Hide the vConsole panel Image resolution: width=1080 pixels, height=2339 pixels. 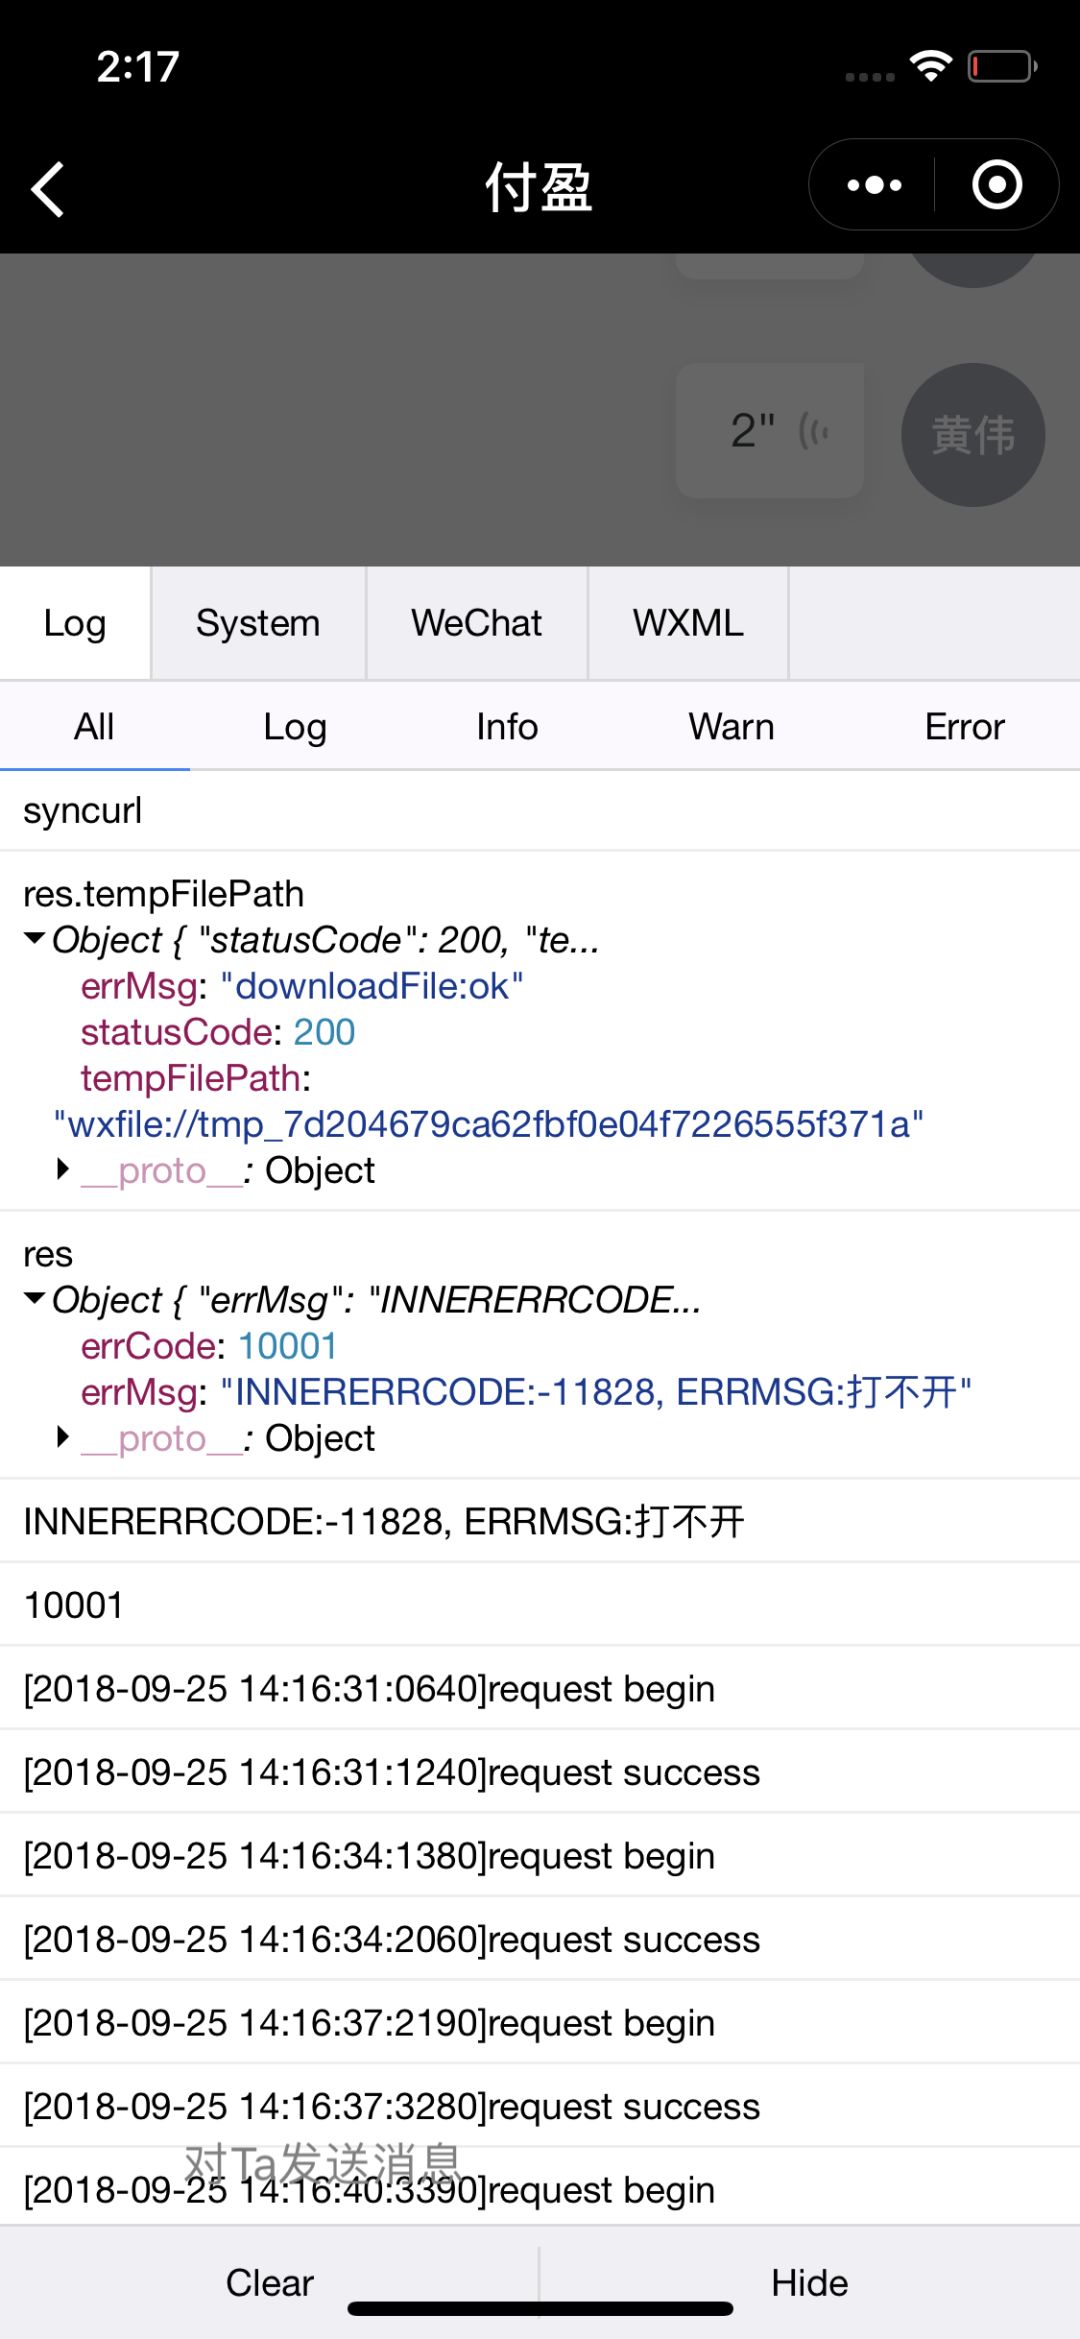[x=810, y=2283]
